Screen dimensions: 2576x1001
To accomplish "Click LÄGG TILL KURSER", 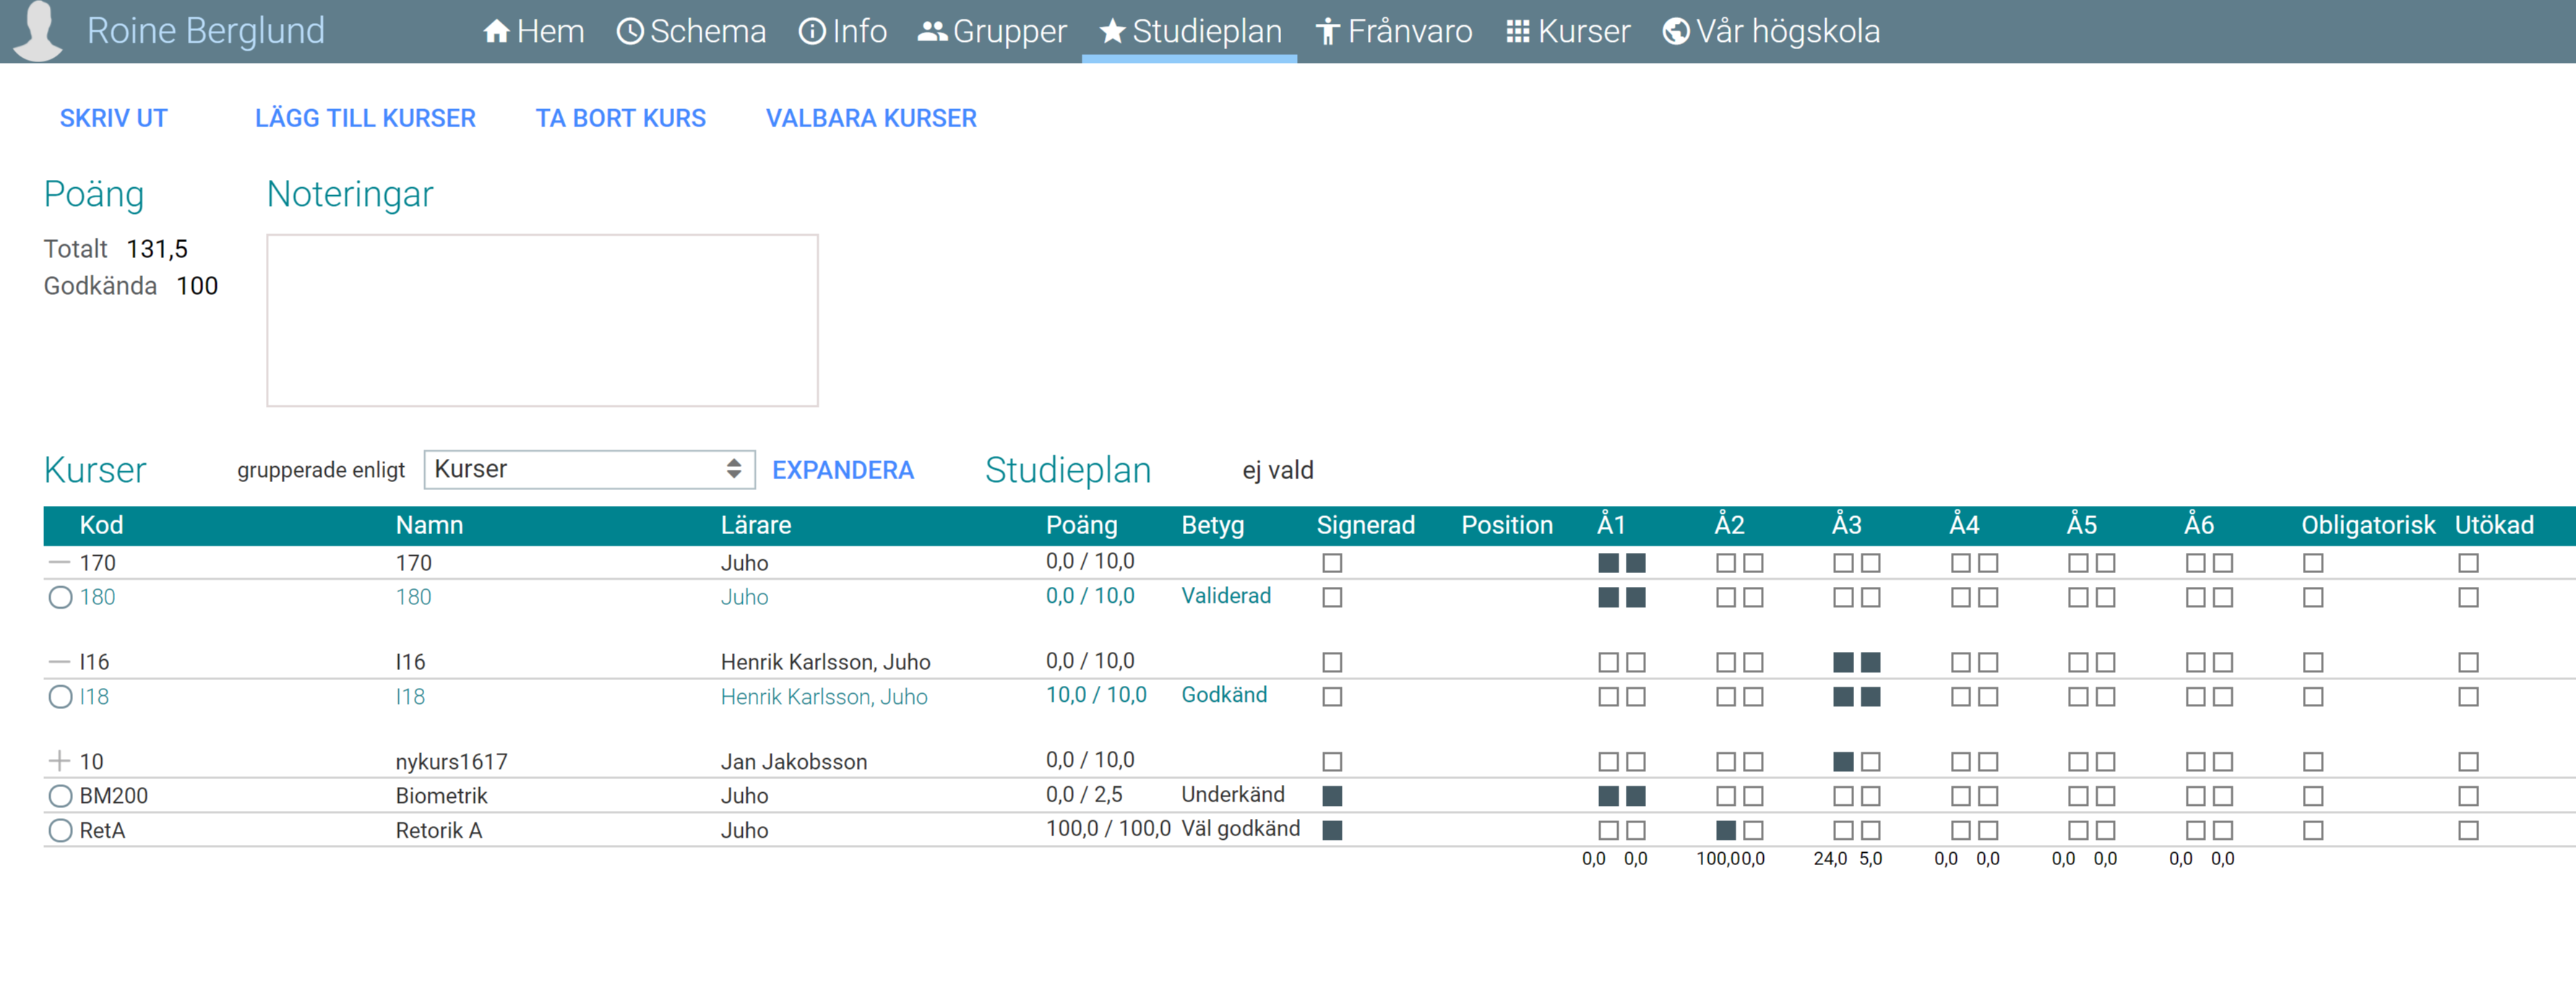I will pos(365,118).
